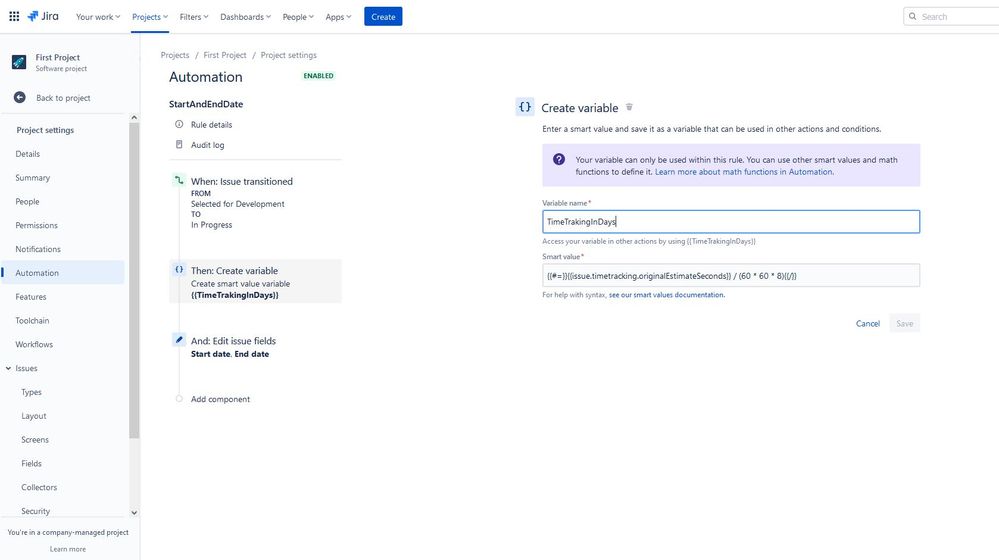
Task: Click the Jira logo
Action: pos(43,17)
